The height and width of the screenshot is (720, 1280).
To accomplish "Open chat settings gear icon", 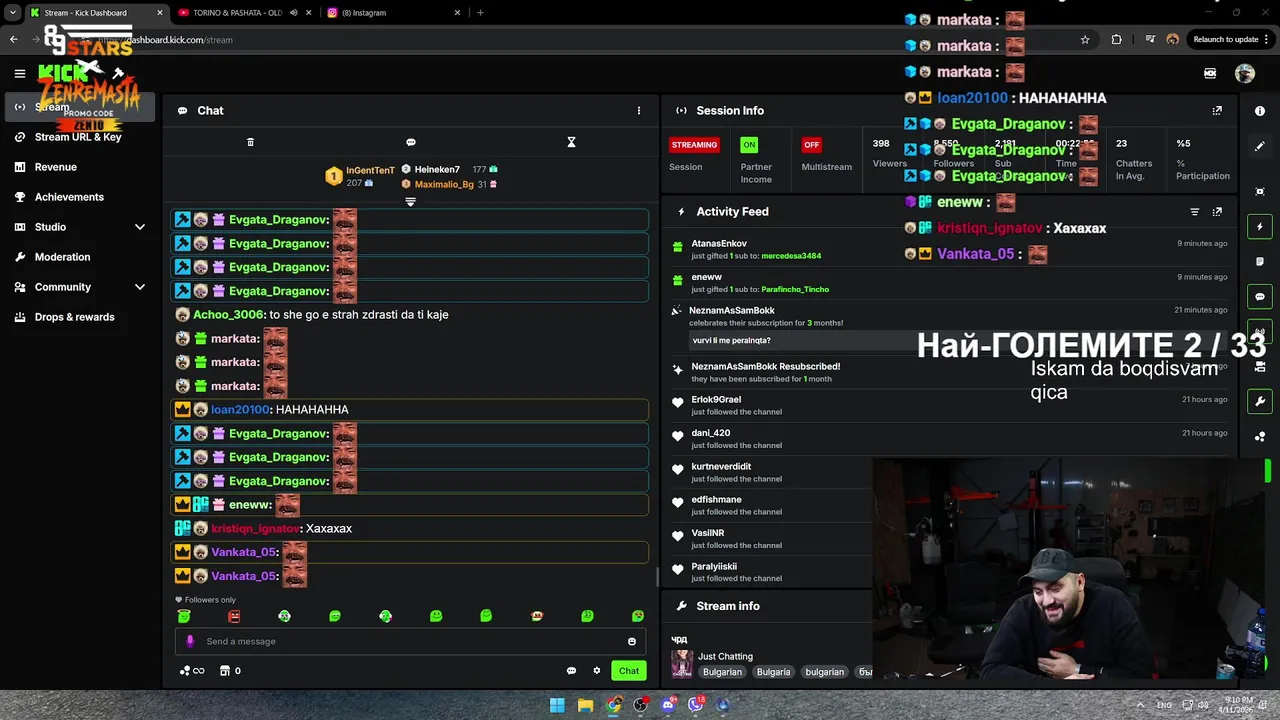I will click(597, 671).
